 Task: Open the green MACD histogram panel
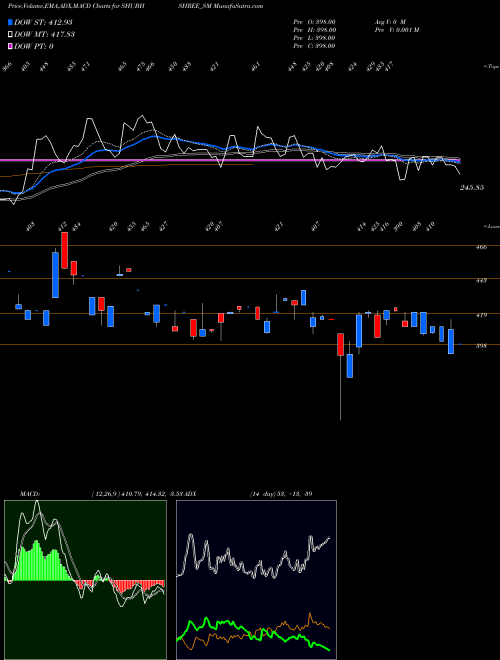[x=85, y=580]
